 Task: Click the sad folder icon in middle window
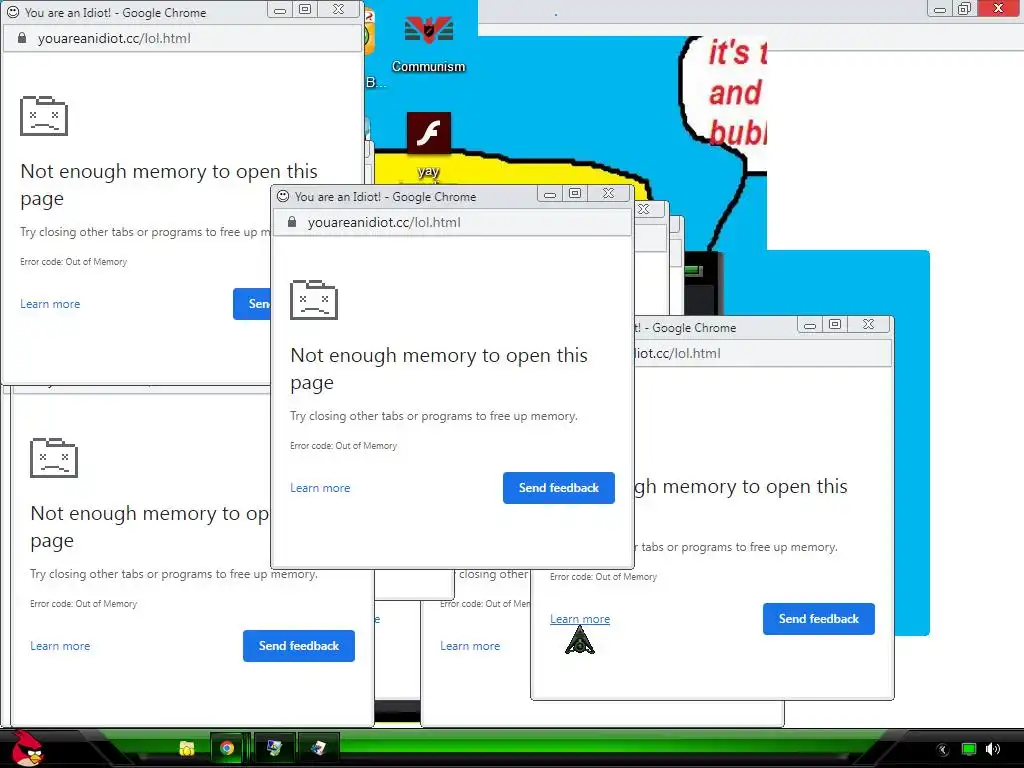pos(313,300)
